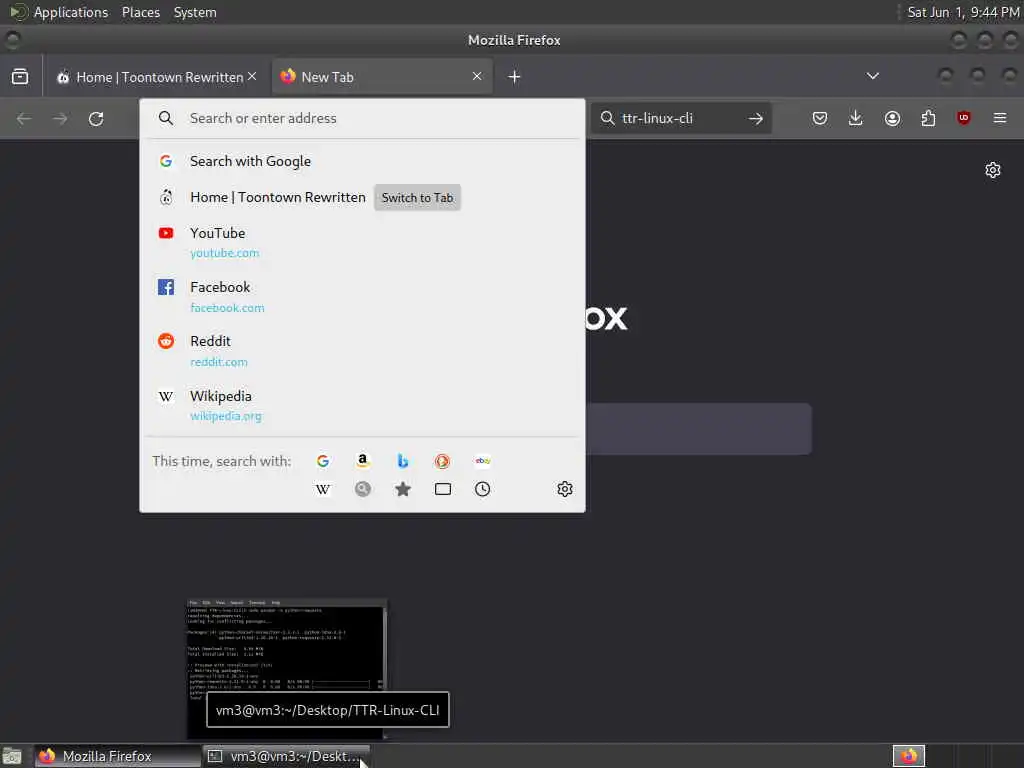Viewport: 1024px width, 768px height.
Task: Search history via clock icon
Action: click(483, 489)
